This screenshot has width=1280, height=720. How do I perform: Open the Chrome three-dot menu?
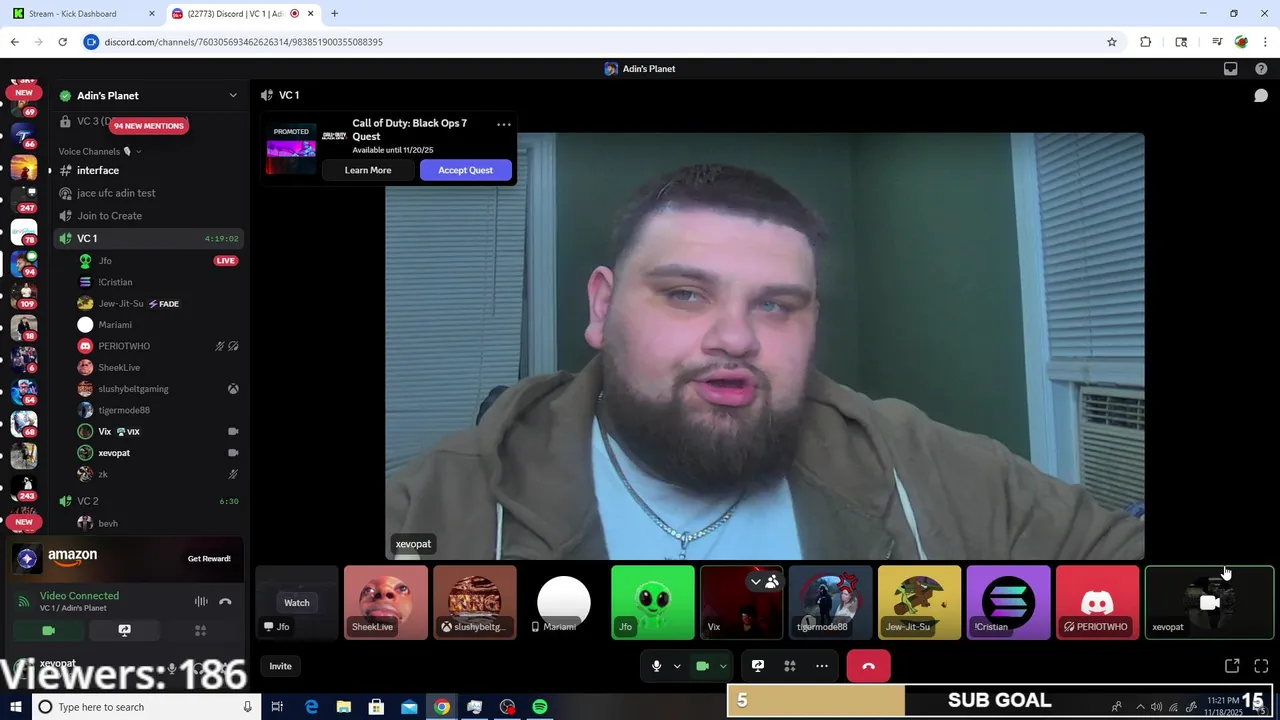pos(1265,42)
